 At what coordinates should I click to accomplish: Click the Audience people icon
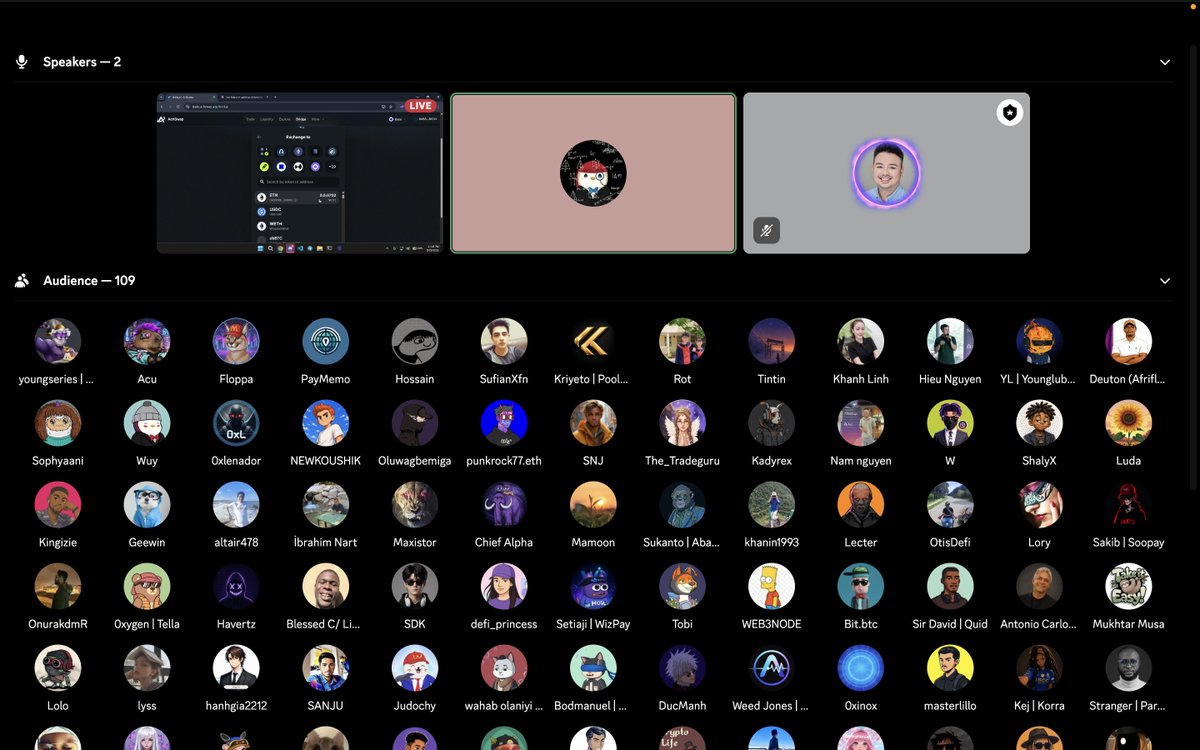(22, 281)
